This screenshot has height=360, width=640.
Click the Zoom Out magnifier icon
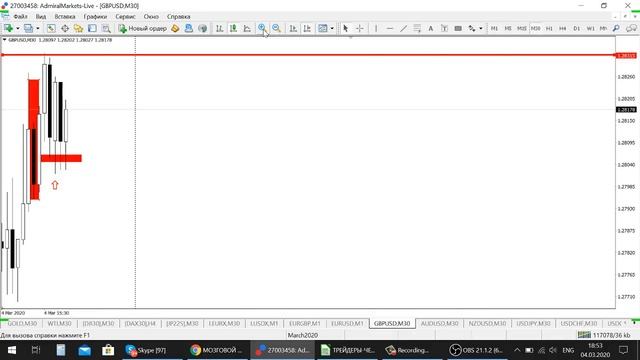pyautogui.click(x=276, y=28)
